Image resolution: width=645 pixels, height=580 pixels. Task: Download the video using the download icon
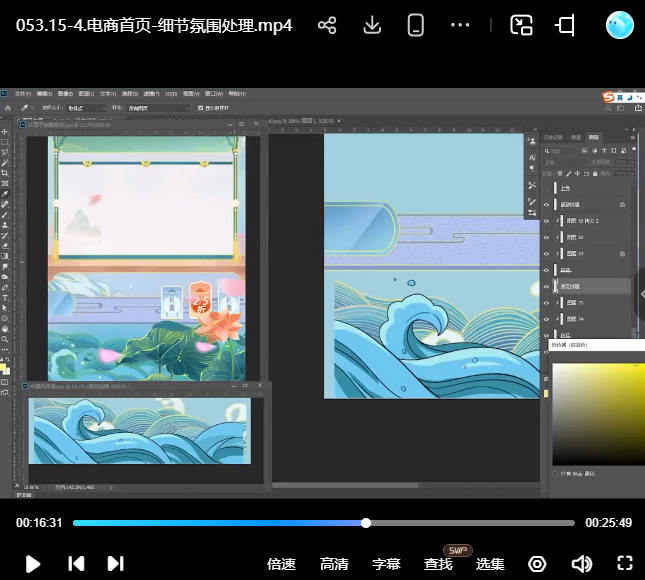[372, 26]
